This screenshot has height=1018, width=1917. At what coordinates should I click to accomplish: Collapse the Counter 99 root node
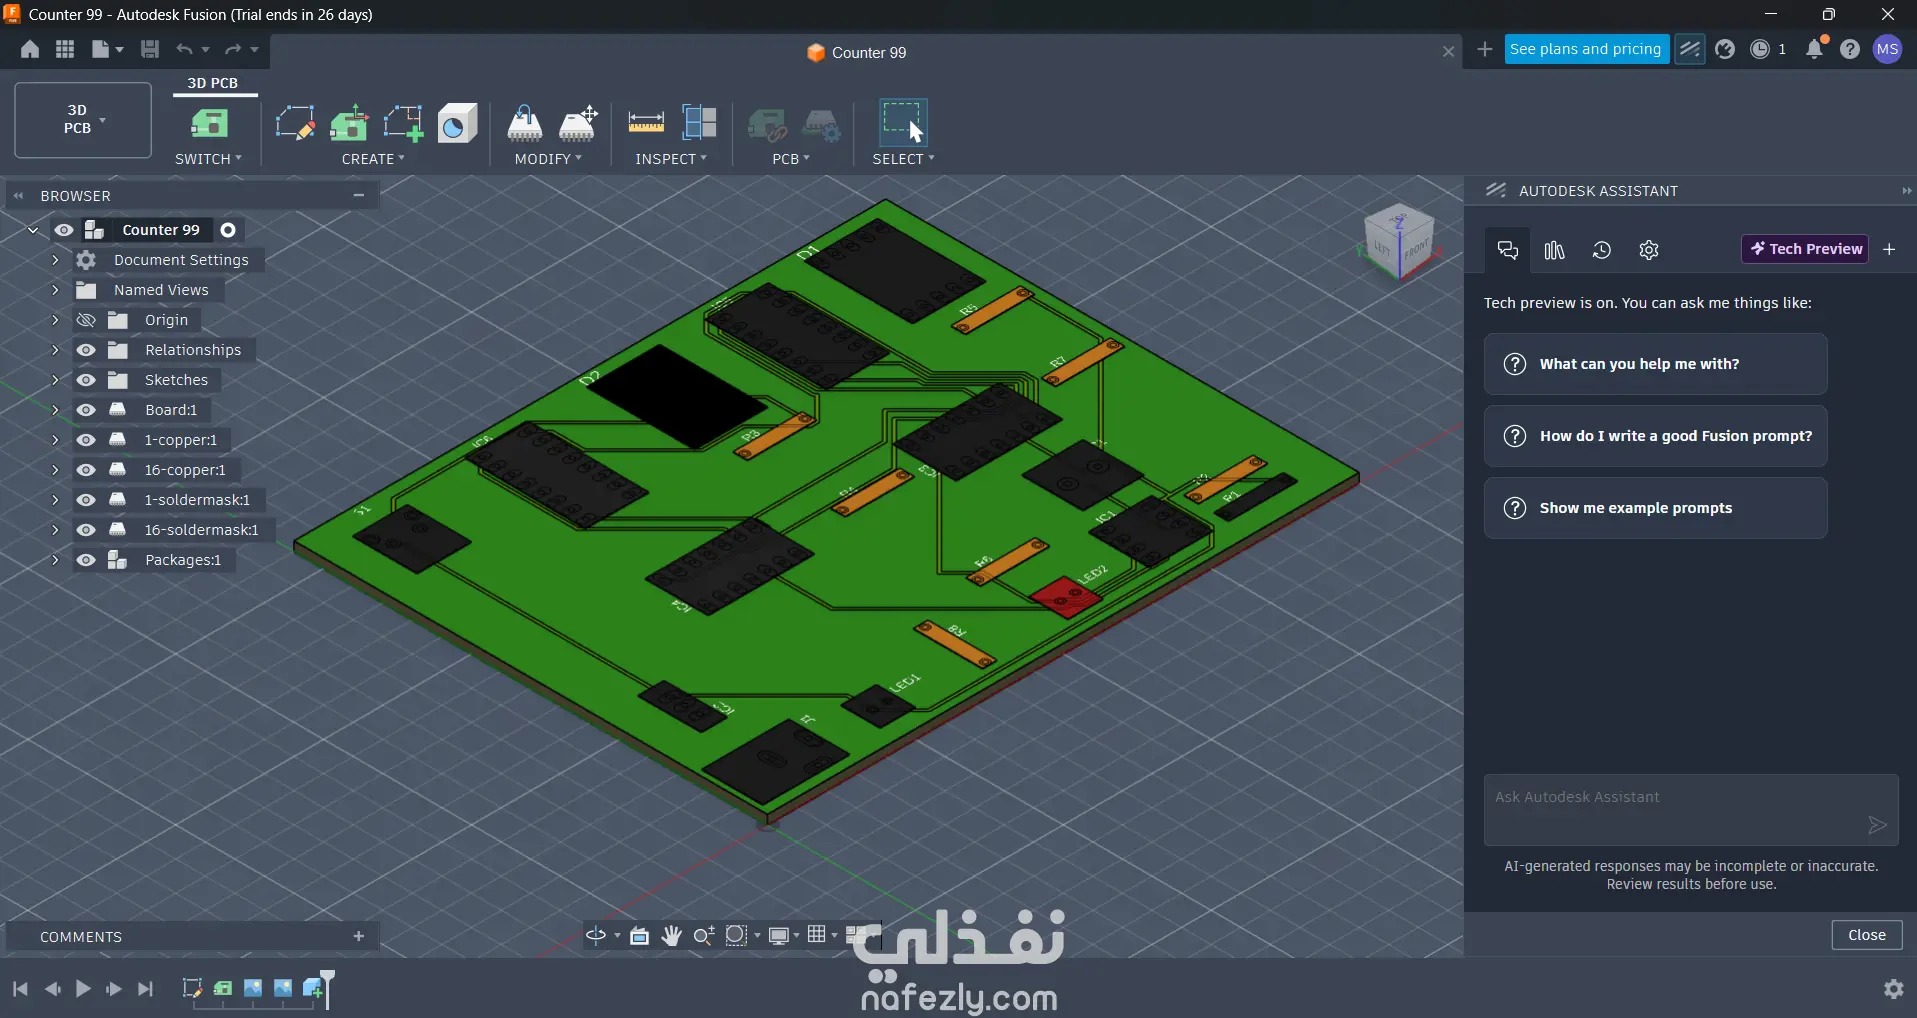pos(33,230)
